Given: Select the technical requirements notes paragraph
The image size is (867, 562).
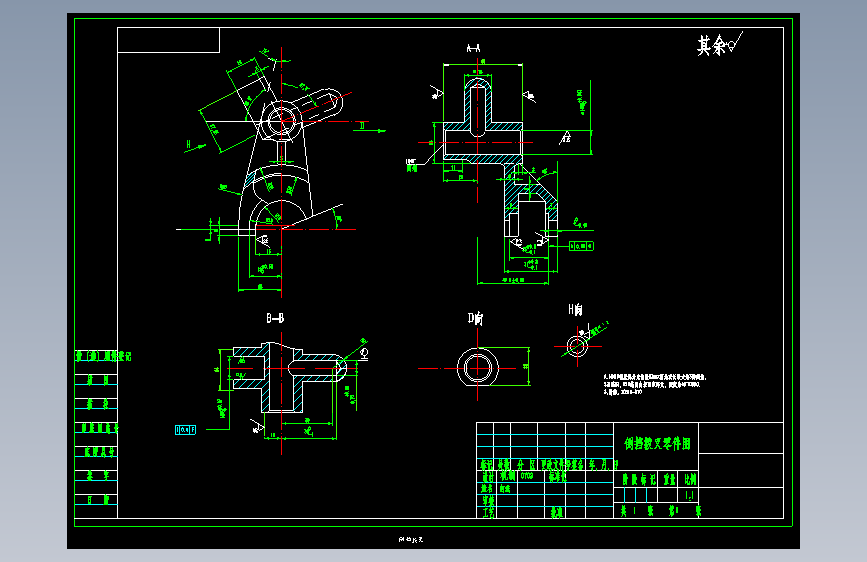Looking at the screenshot, I should (655, 384).
